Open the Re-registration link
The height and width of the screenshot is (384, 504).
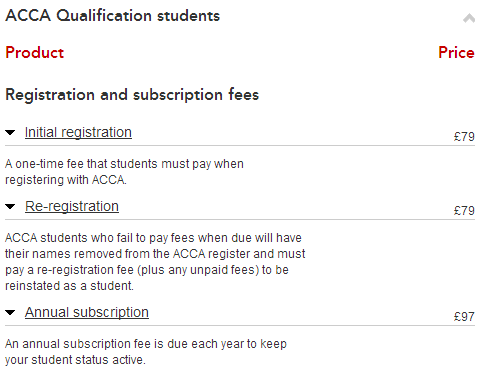(x=72, y=206)
